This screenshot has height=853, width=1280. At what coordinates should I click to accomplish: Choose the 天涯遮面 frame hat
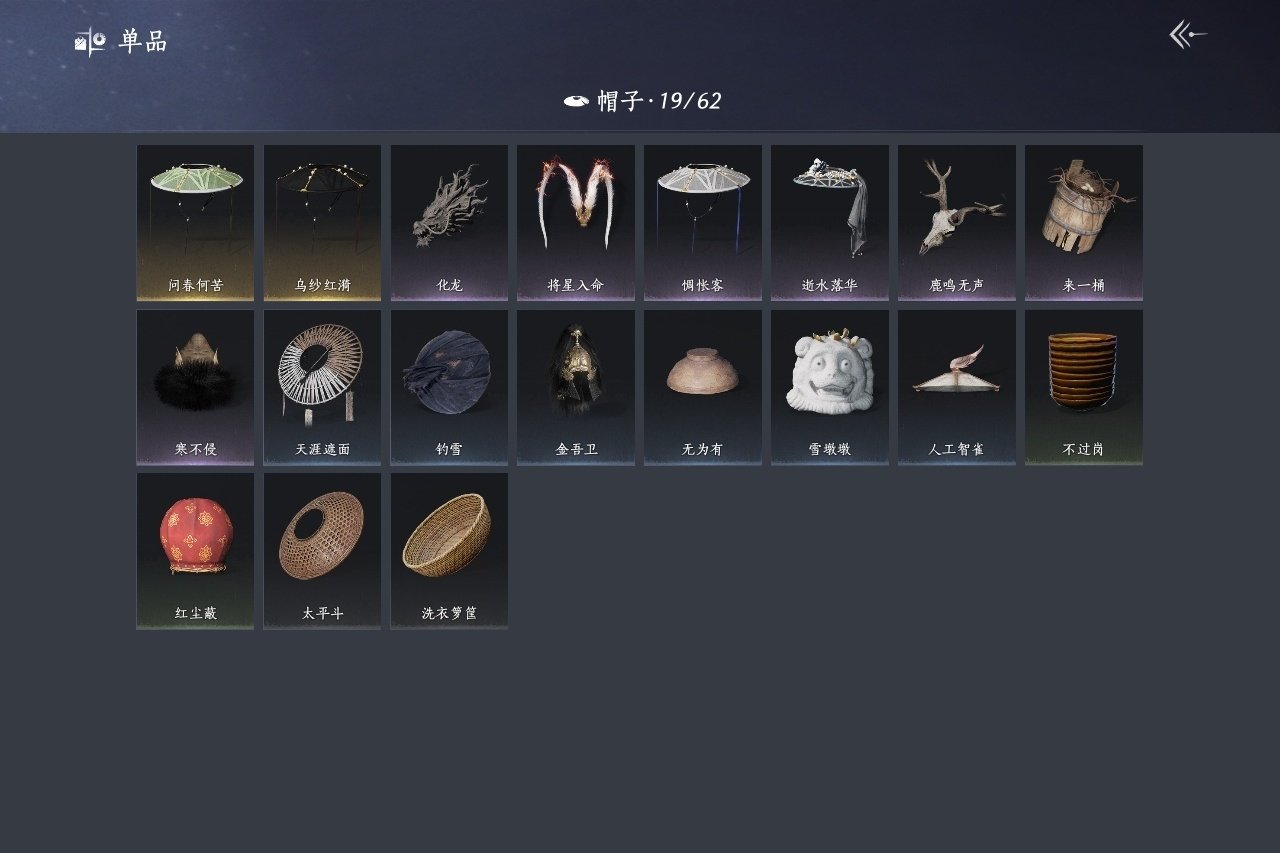(x=322, y=387)
